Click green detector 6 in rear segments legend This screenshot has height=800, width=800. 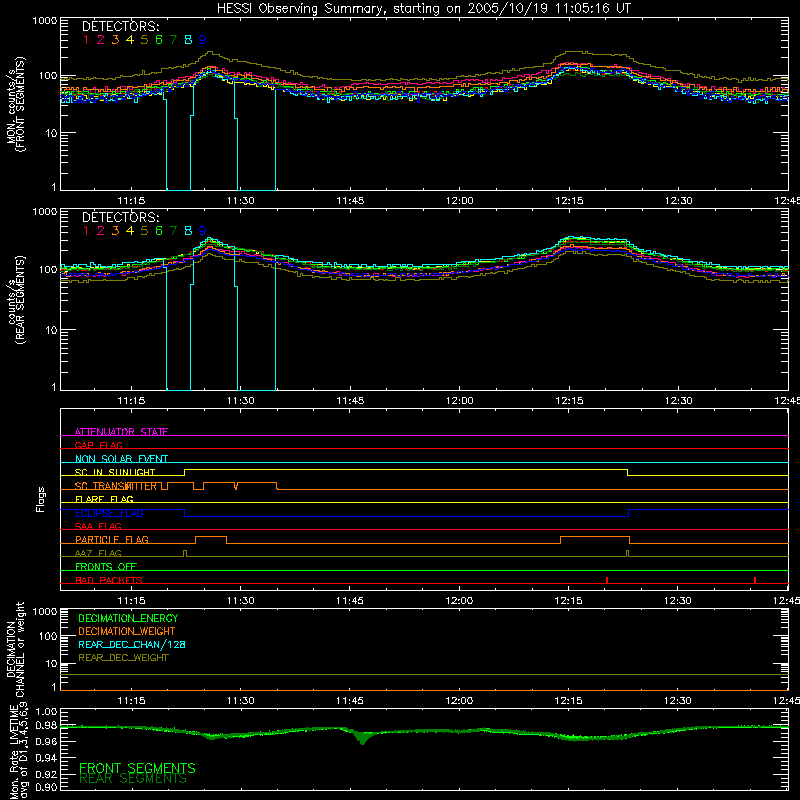click(x=159, y=231)
